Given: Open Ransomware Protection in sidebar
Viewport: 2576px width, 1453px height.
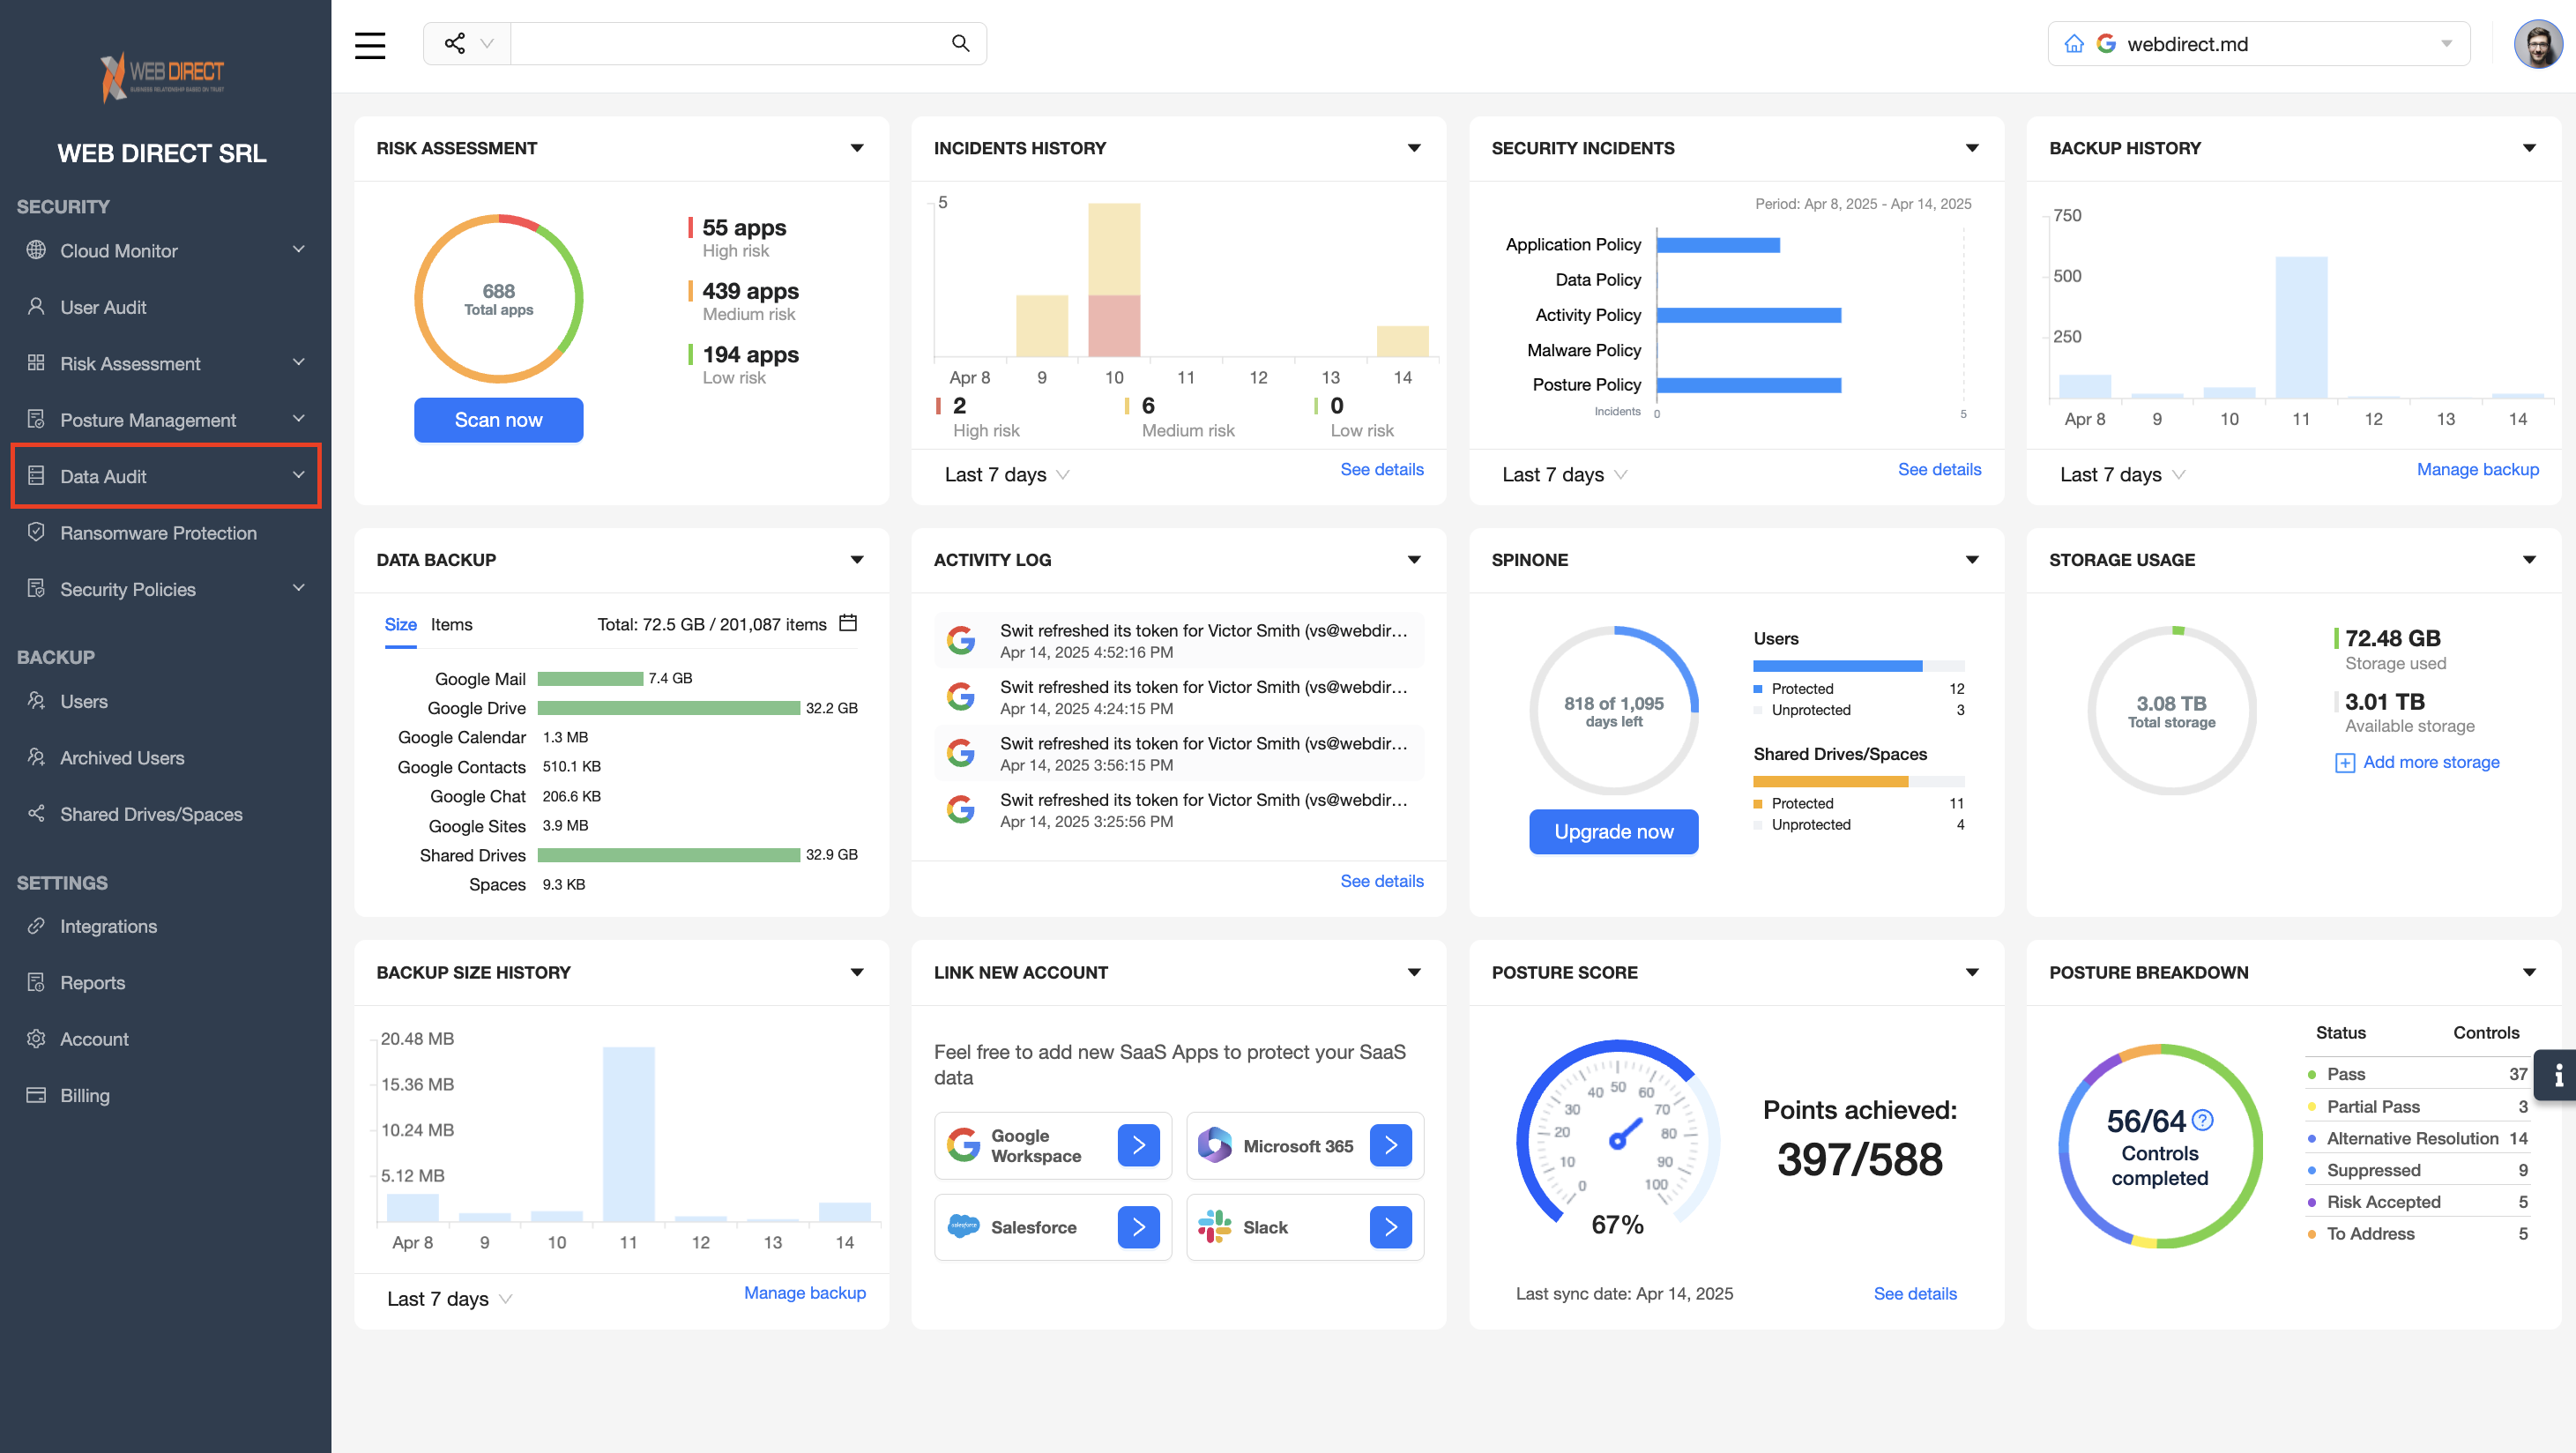Looking at the screenshot, I should pyautogui.click(x=158, y=533).
